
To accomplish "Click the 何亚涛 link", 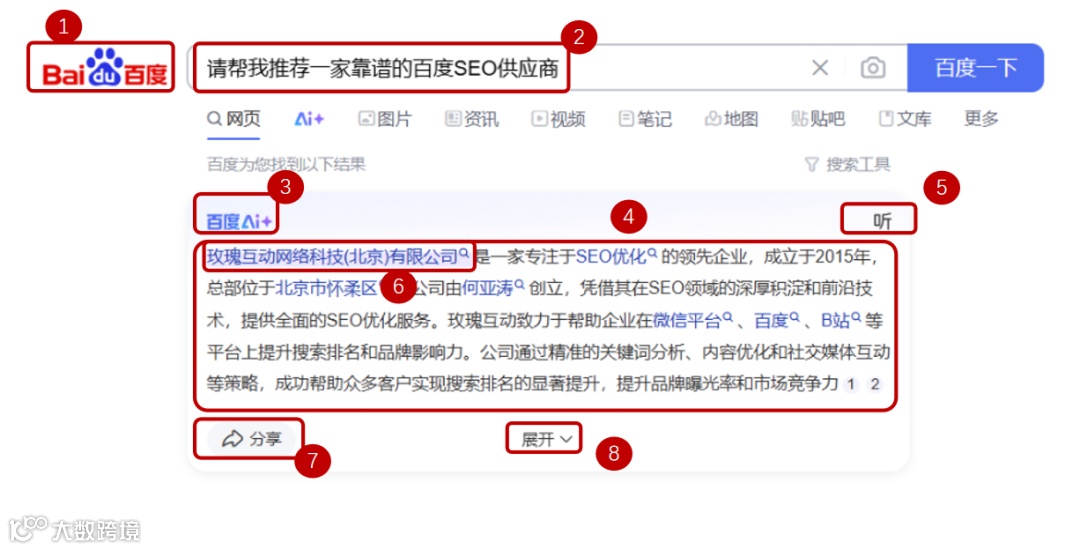I will [x=492, y=288].
